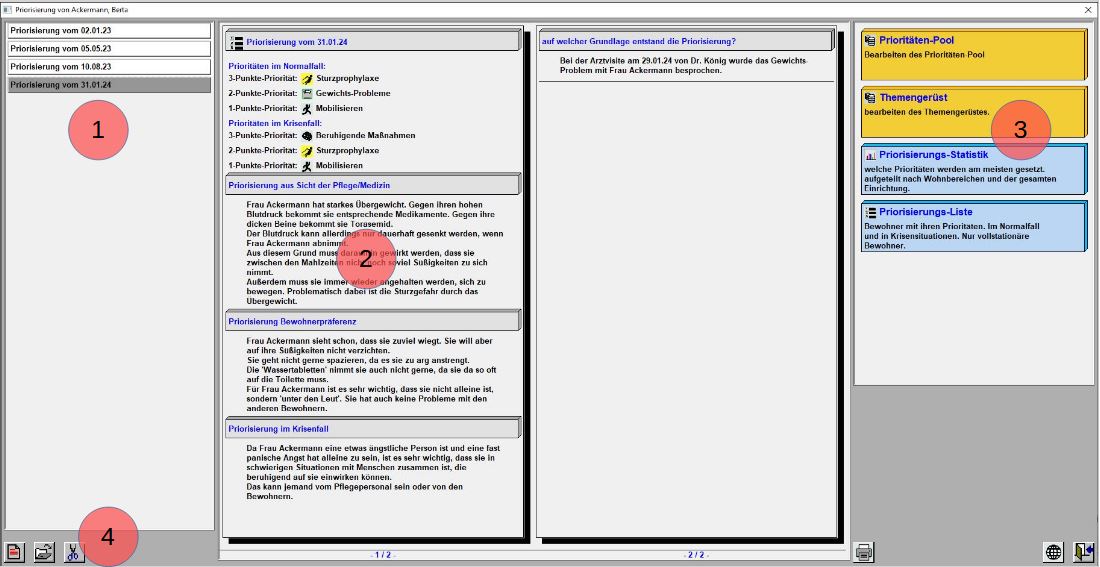1100x567 pixels.
Task: Open the Priorisierungs-Statistik card
Action: point(972,169)
